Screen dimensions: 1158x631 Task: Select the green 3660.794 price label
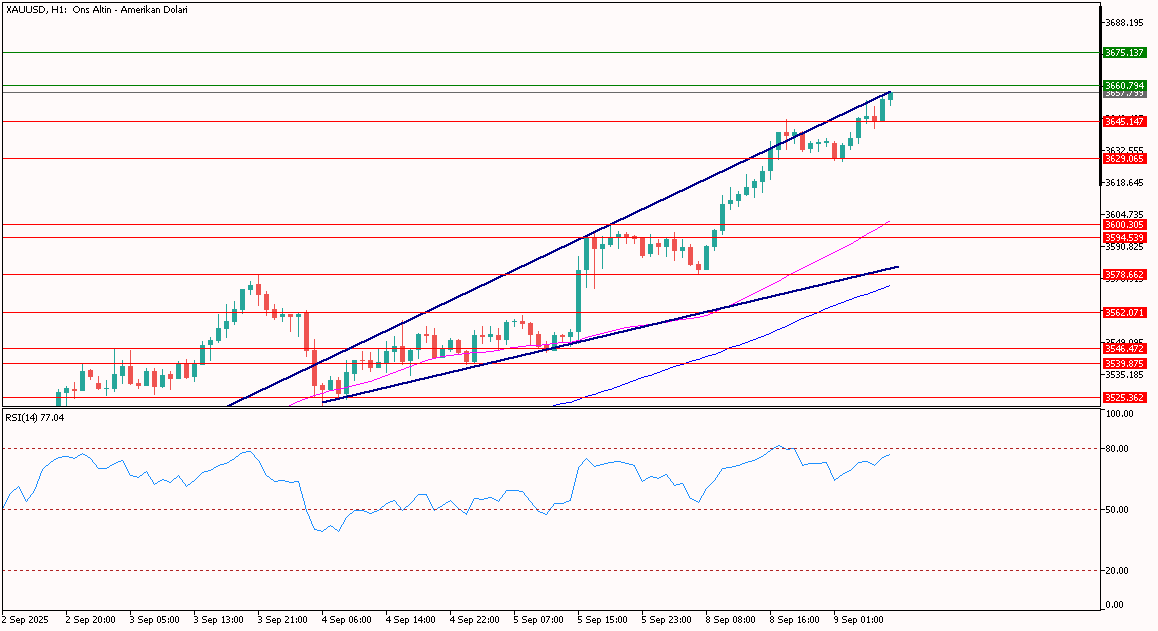pyautogui.click(x=1124, y=86)
